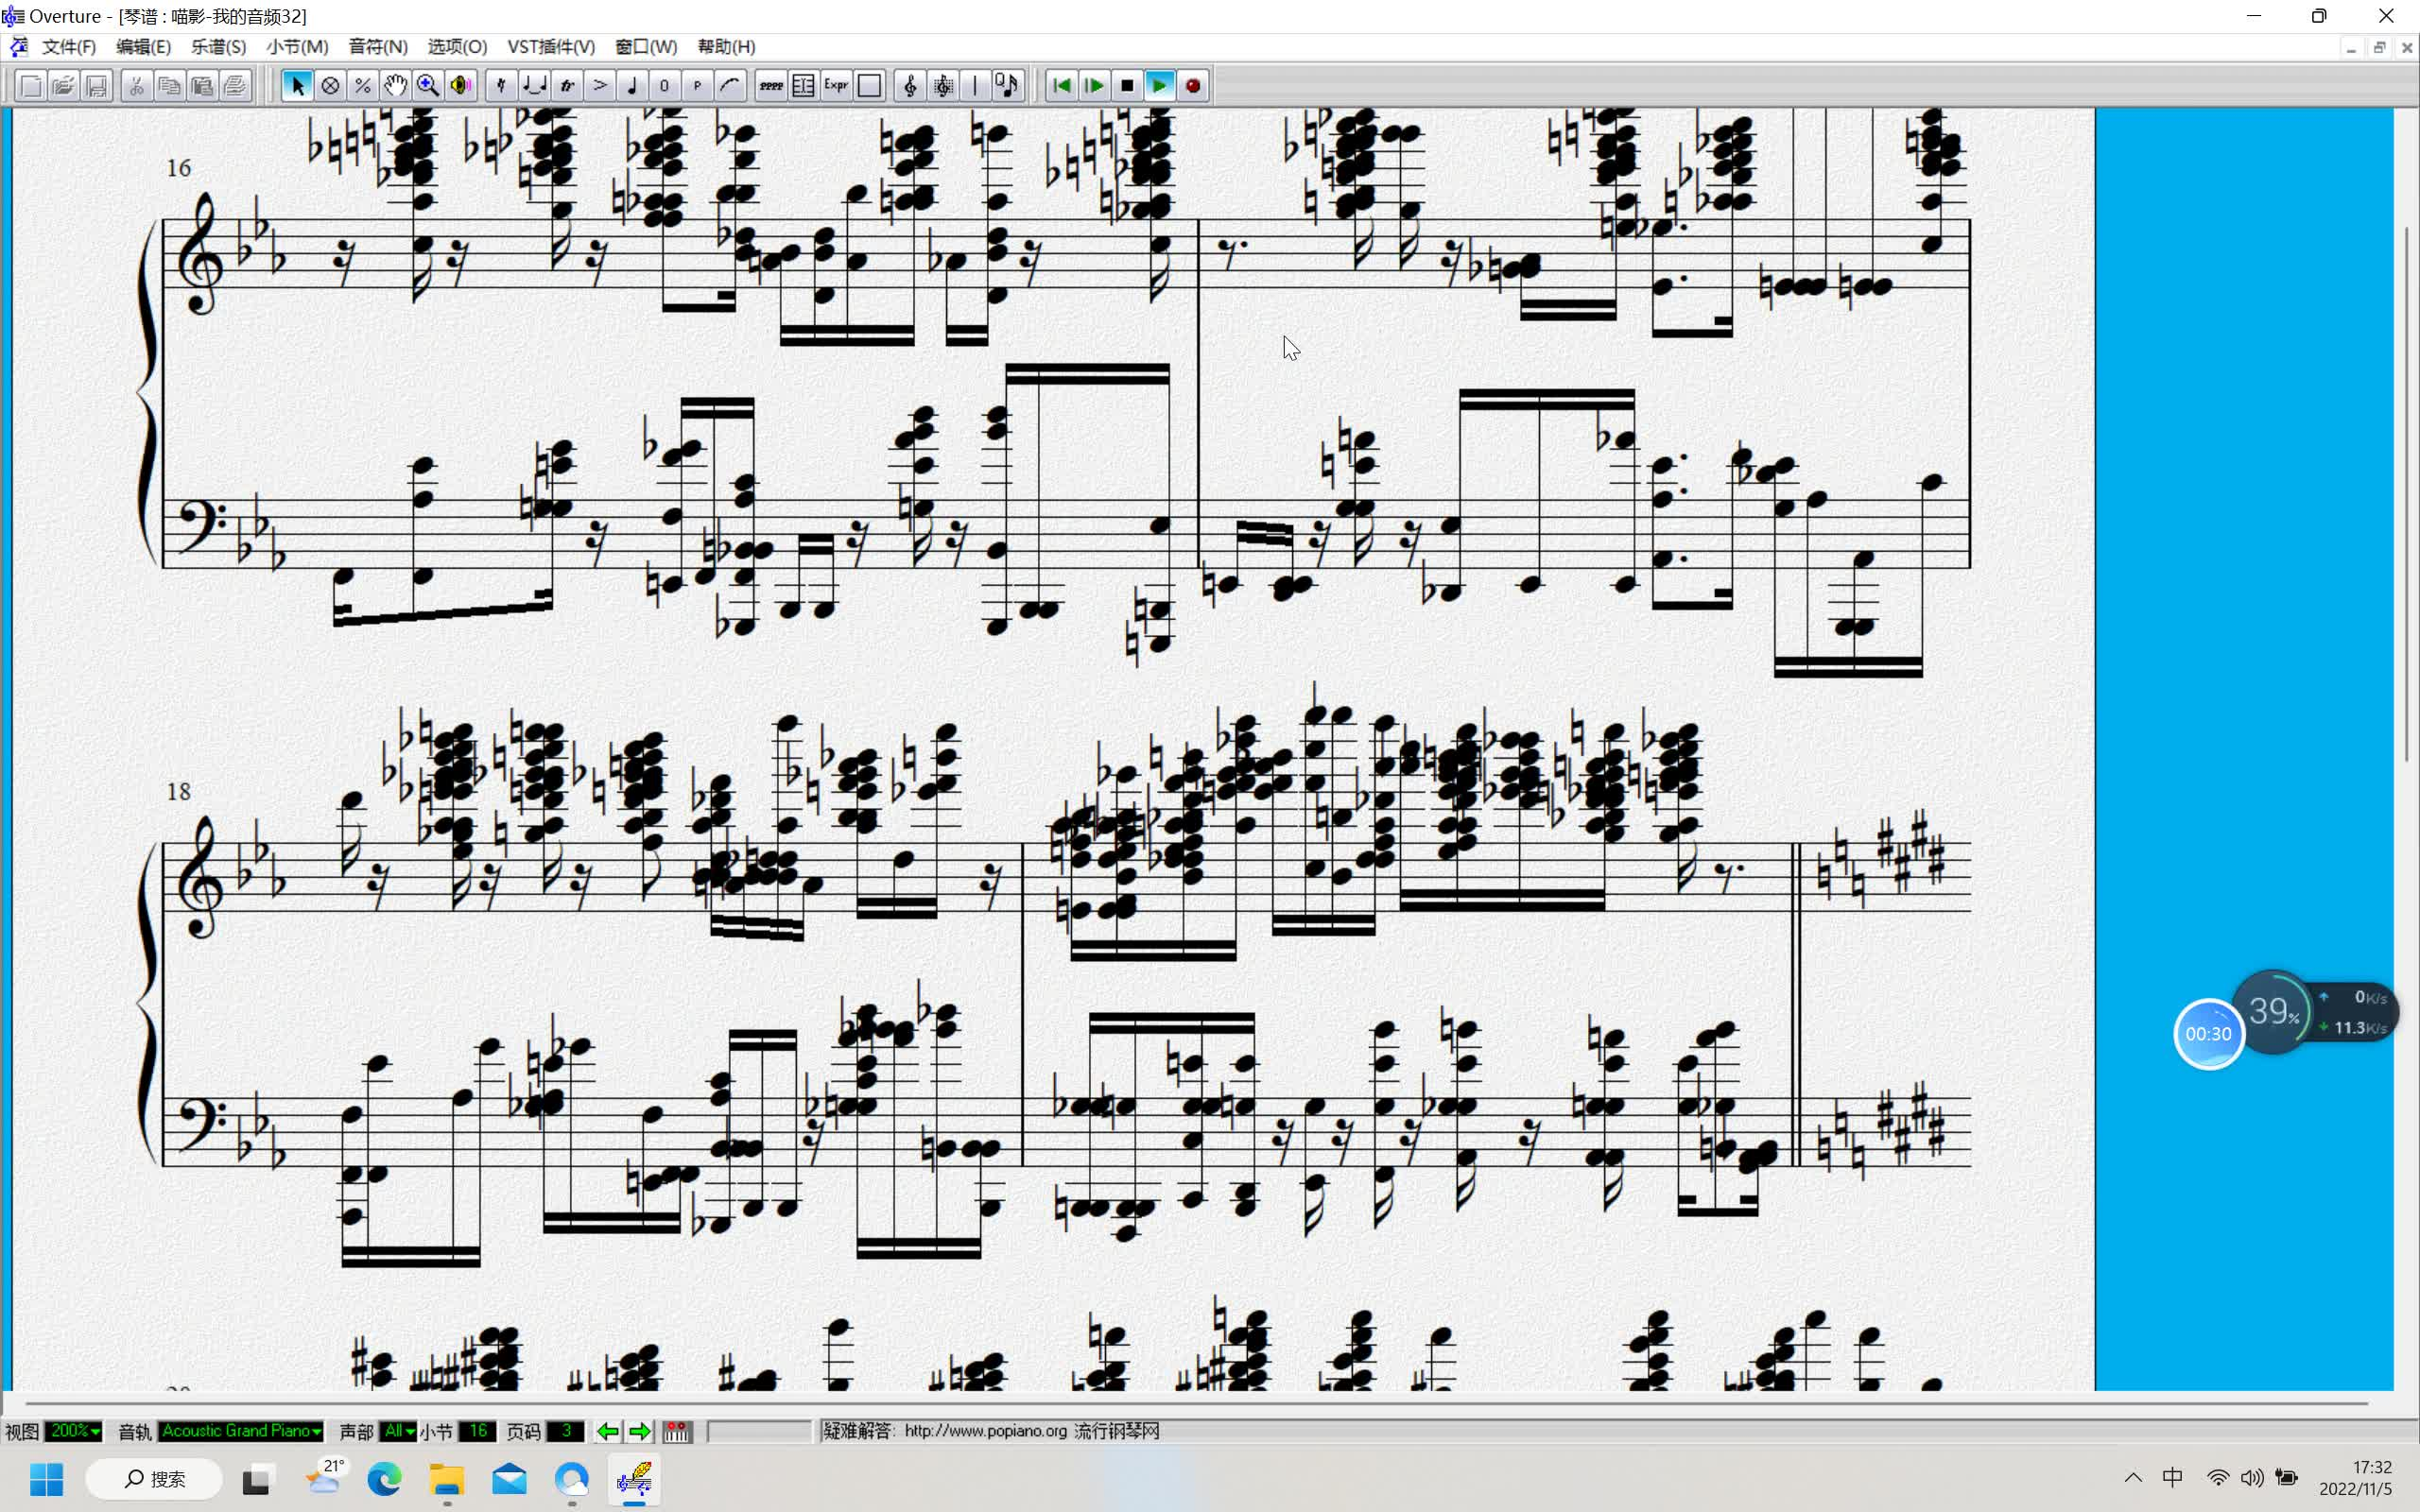Click the vertical scrollbar thumb
This screenshot has width=2420, height=1512.
coord(2408,494)
